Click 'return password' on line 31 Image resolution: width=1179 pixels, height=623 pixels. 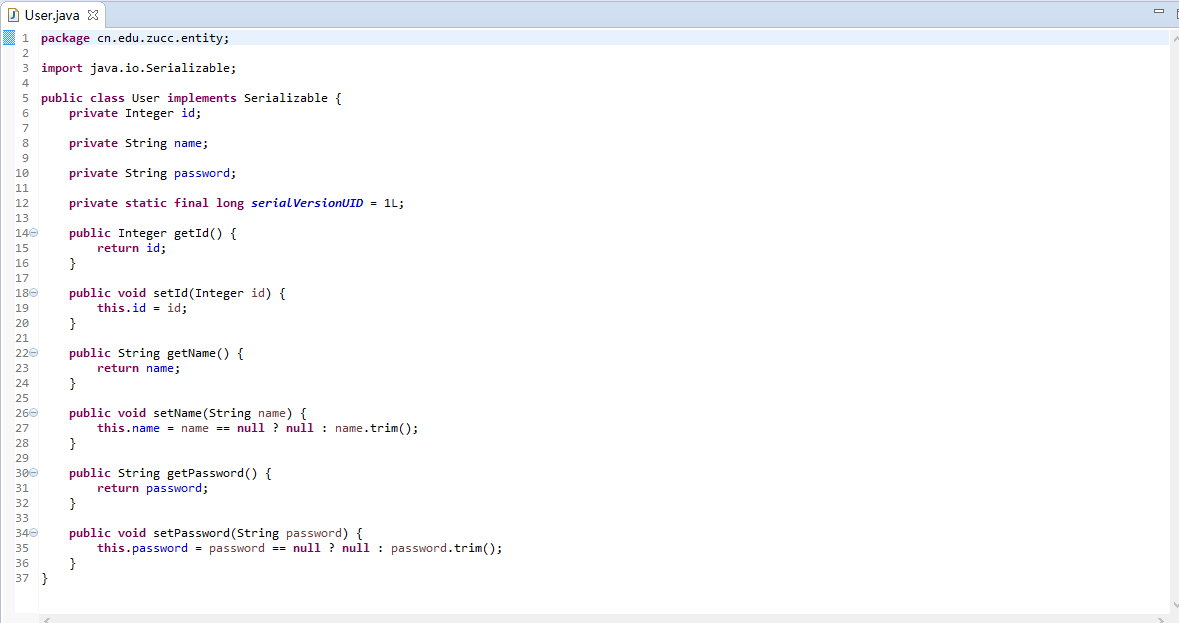[x=149, y=488]
